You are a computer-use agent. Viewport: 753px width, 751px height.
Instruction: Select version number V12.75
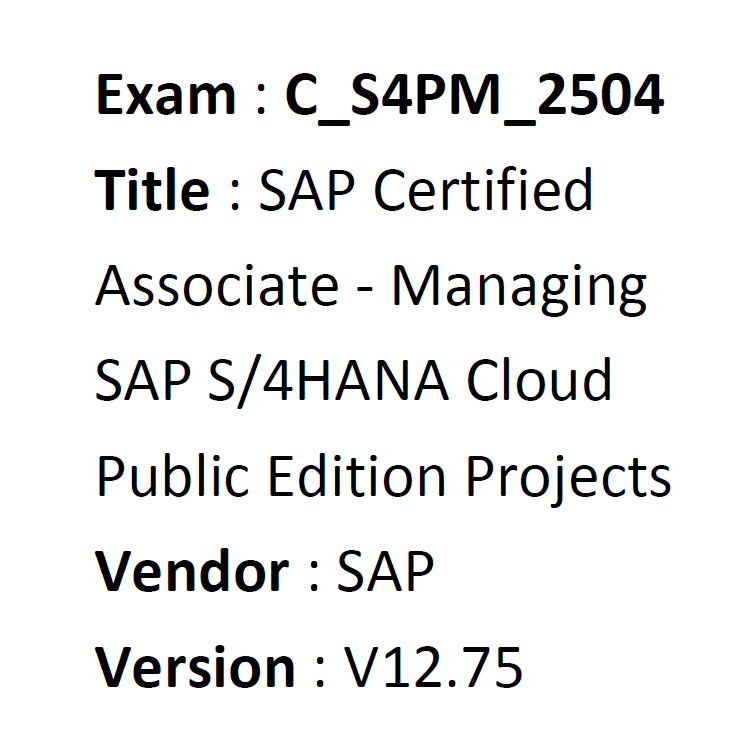(x=433, y=667)
